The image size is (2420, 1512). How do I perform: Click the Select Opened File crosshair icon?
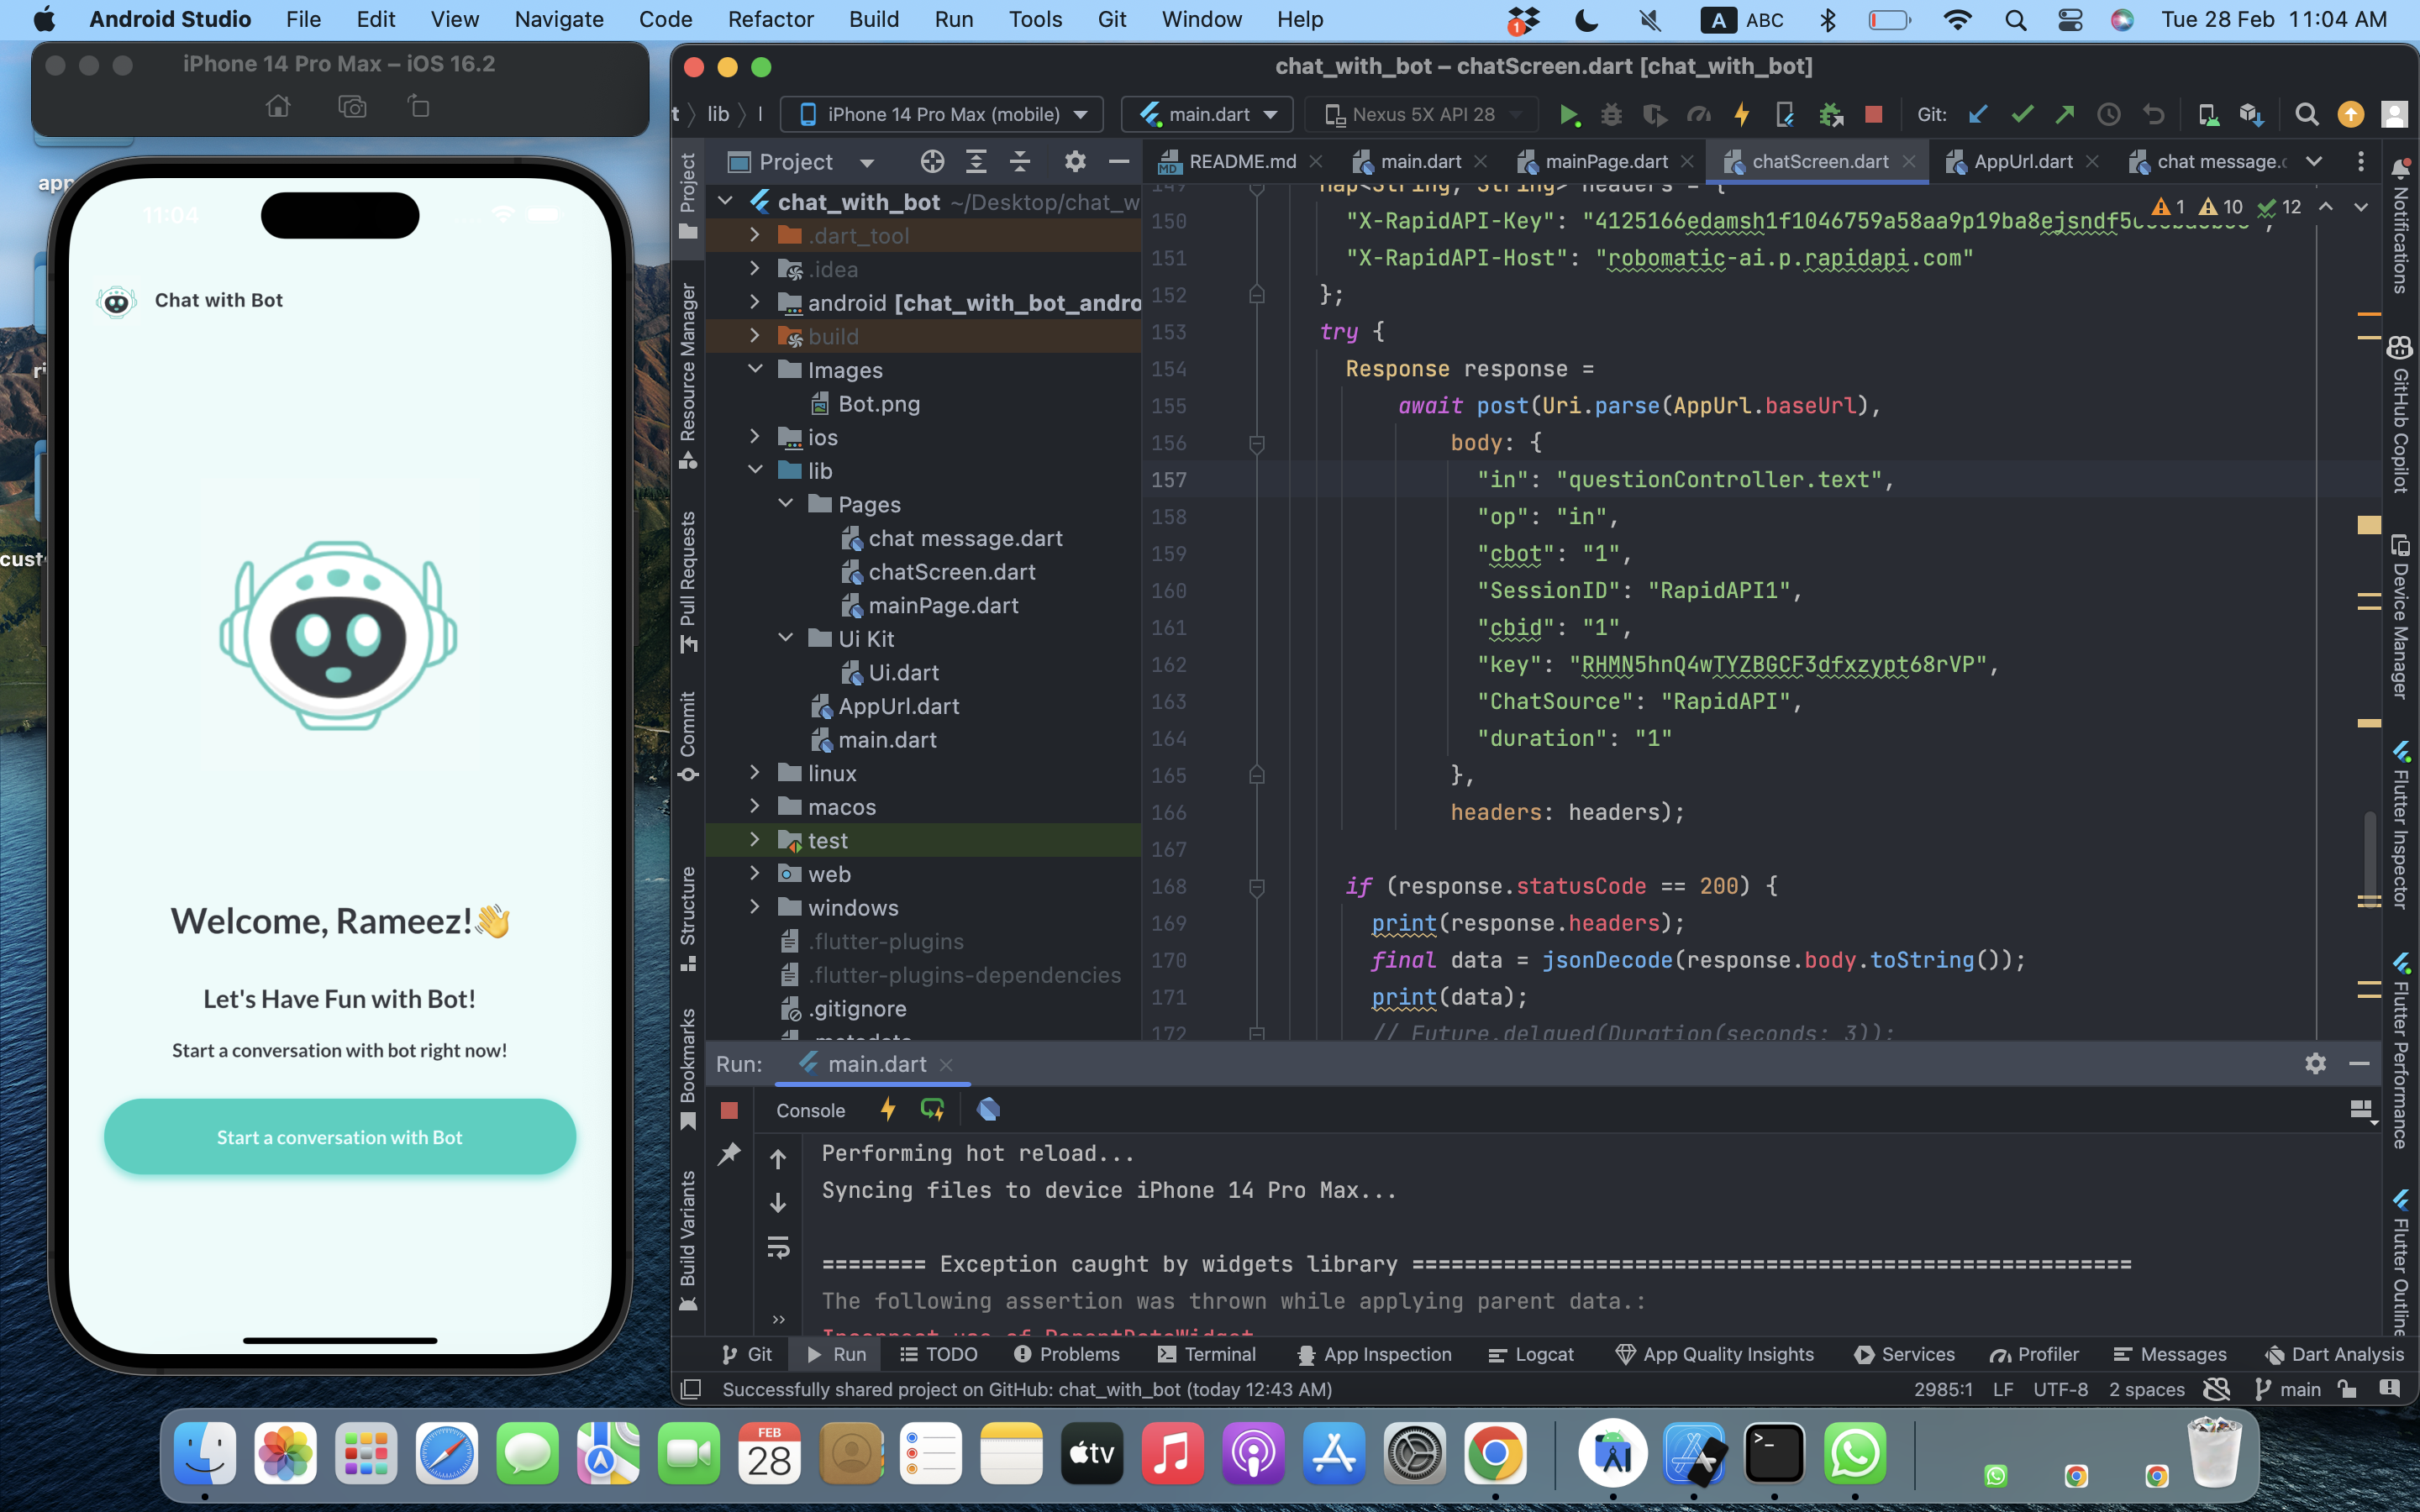click(x=932, y=162)
